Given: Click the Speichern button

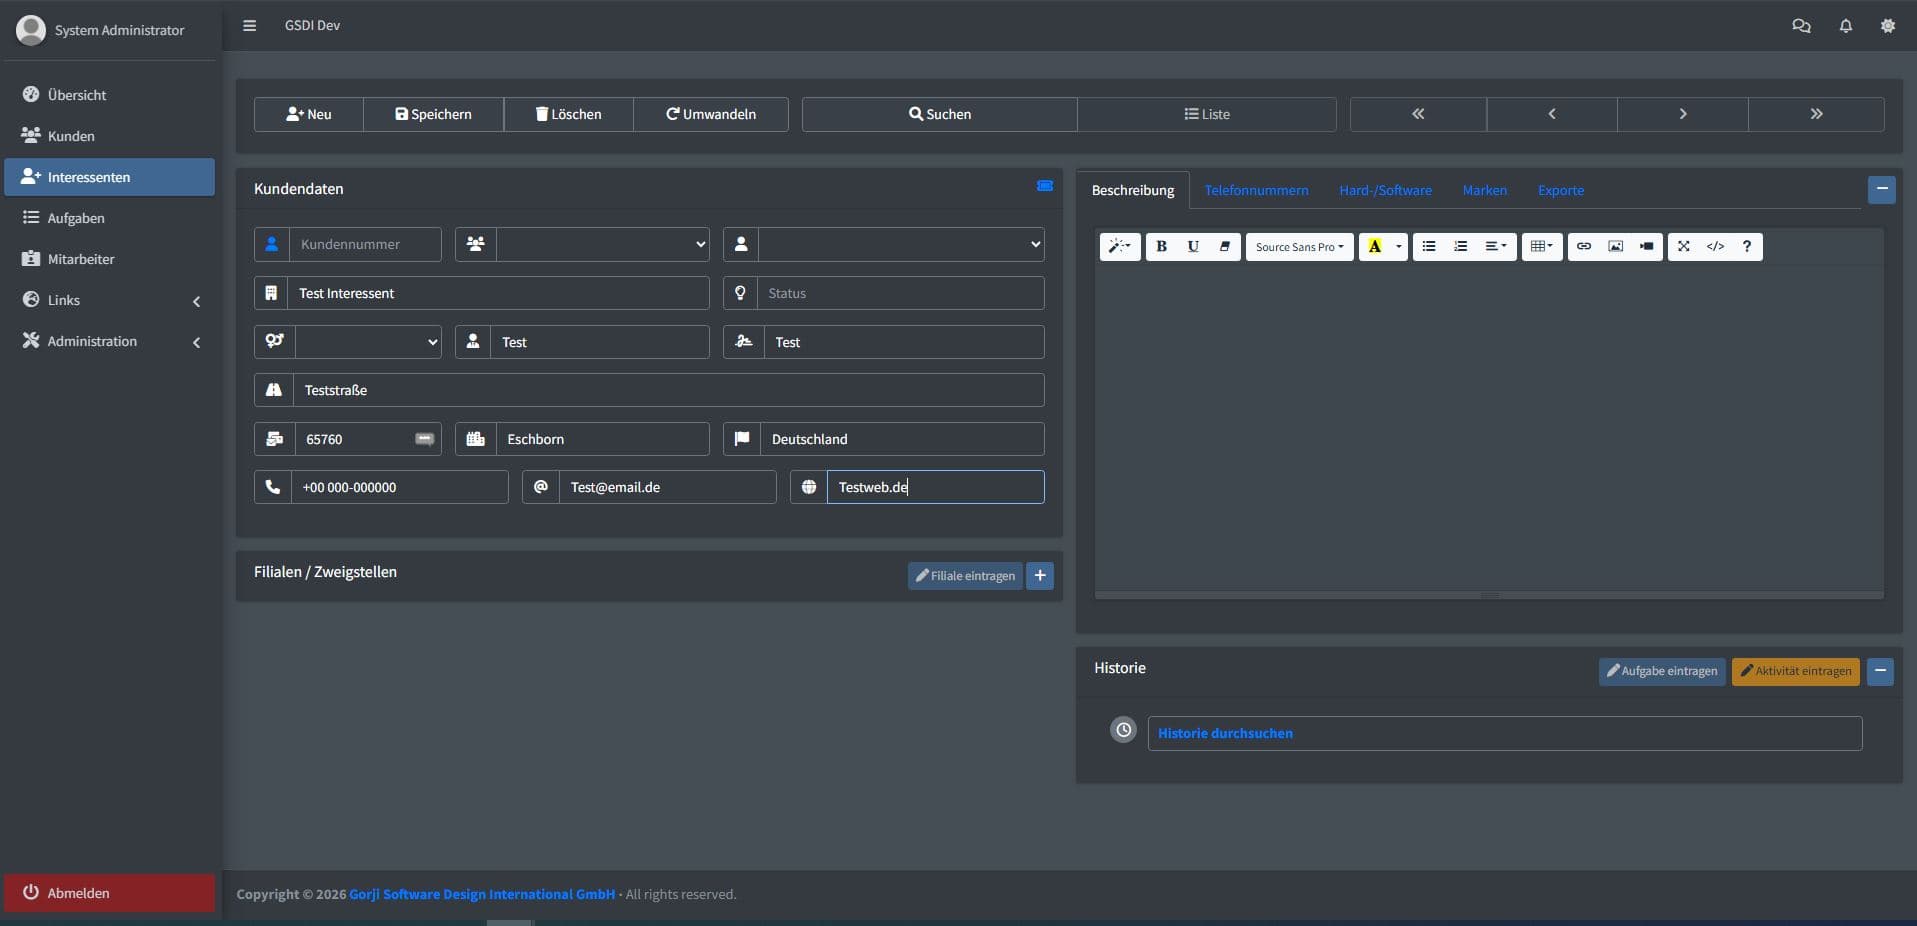Looking at the screenshot, I should pos(433,114).
